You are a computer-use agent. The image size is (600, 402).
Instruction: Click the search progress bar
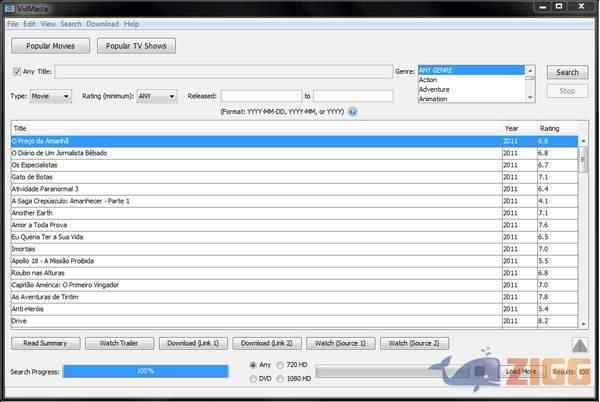tap(145, 371)
